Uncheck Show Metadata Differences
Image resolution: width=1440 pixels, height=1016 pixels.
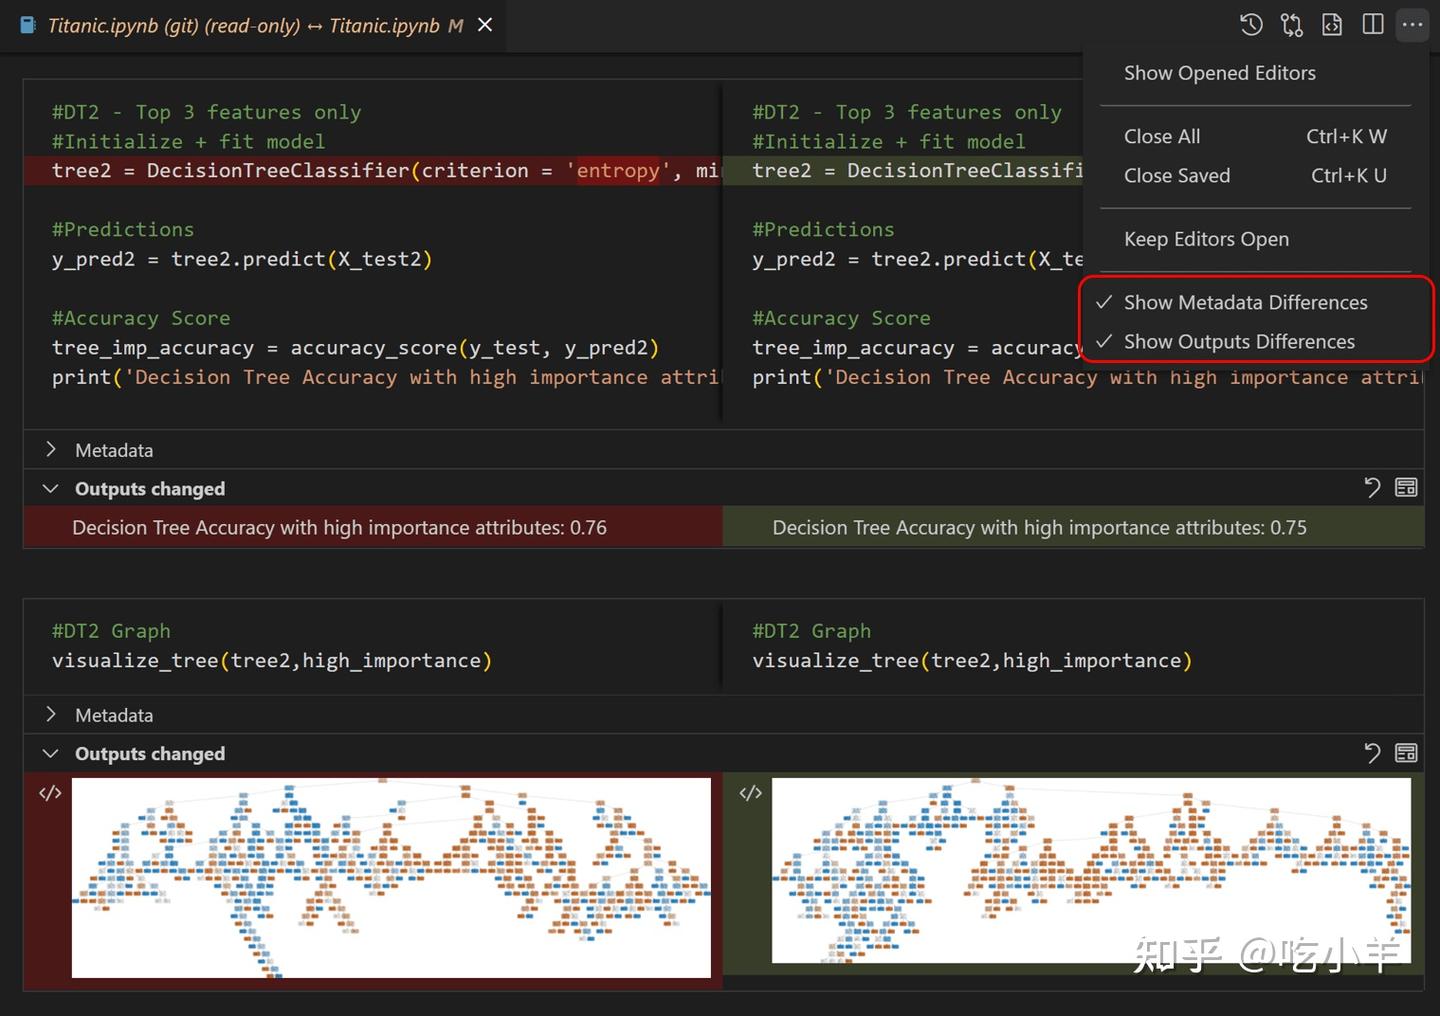[1245, 302]
